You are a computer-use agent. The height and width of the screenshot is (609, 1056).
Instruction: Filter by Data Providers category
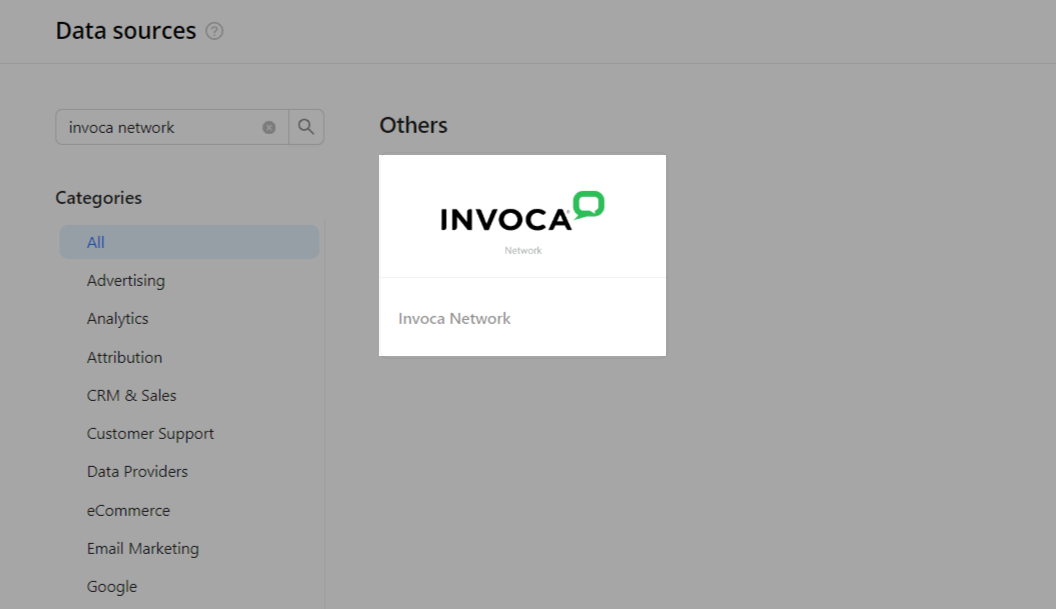(x=137, y=472)
